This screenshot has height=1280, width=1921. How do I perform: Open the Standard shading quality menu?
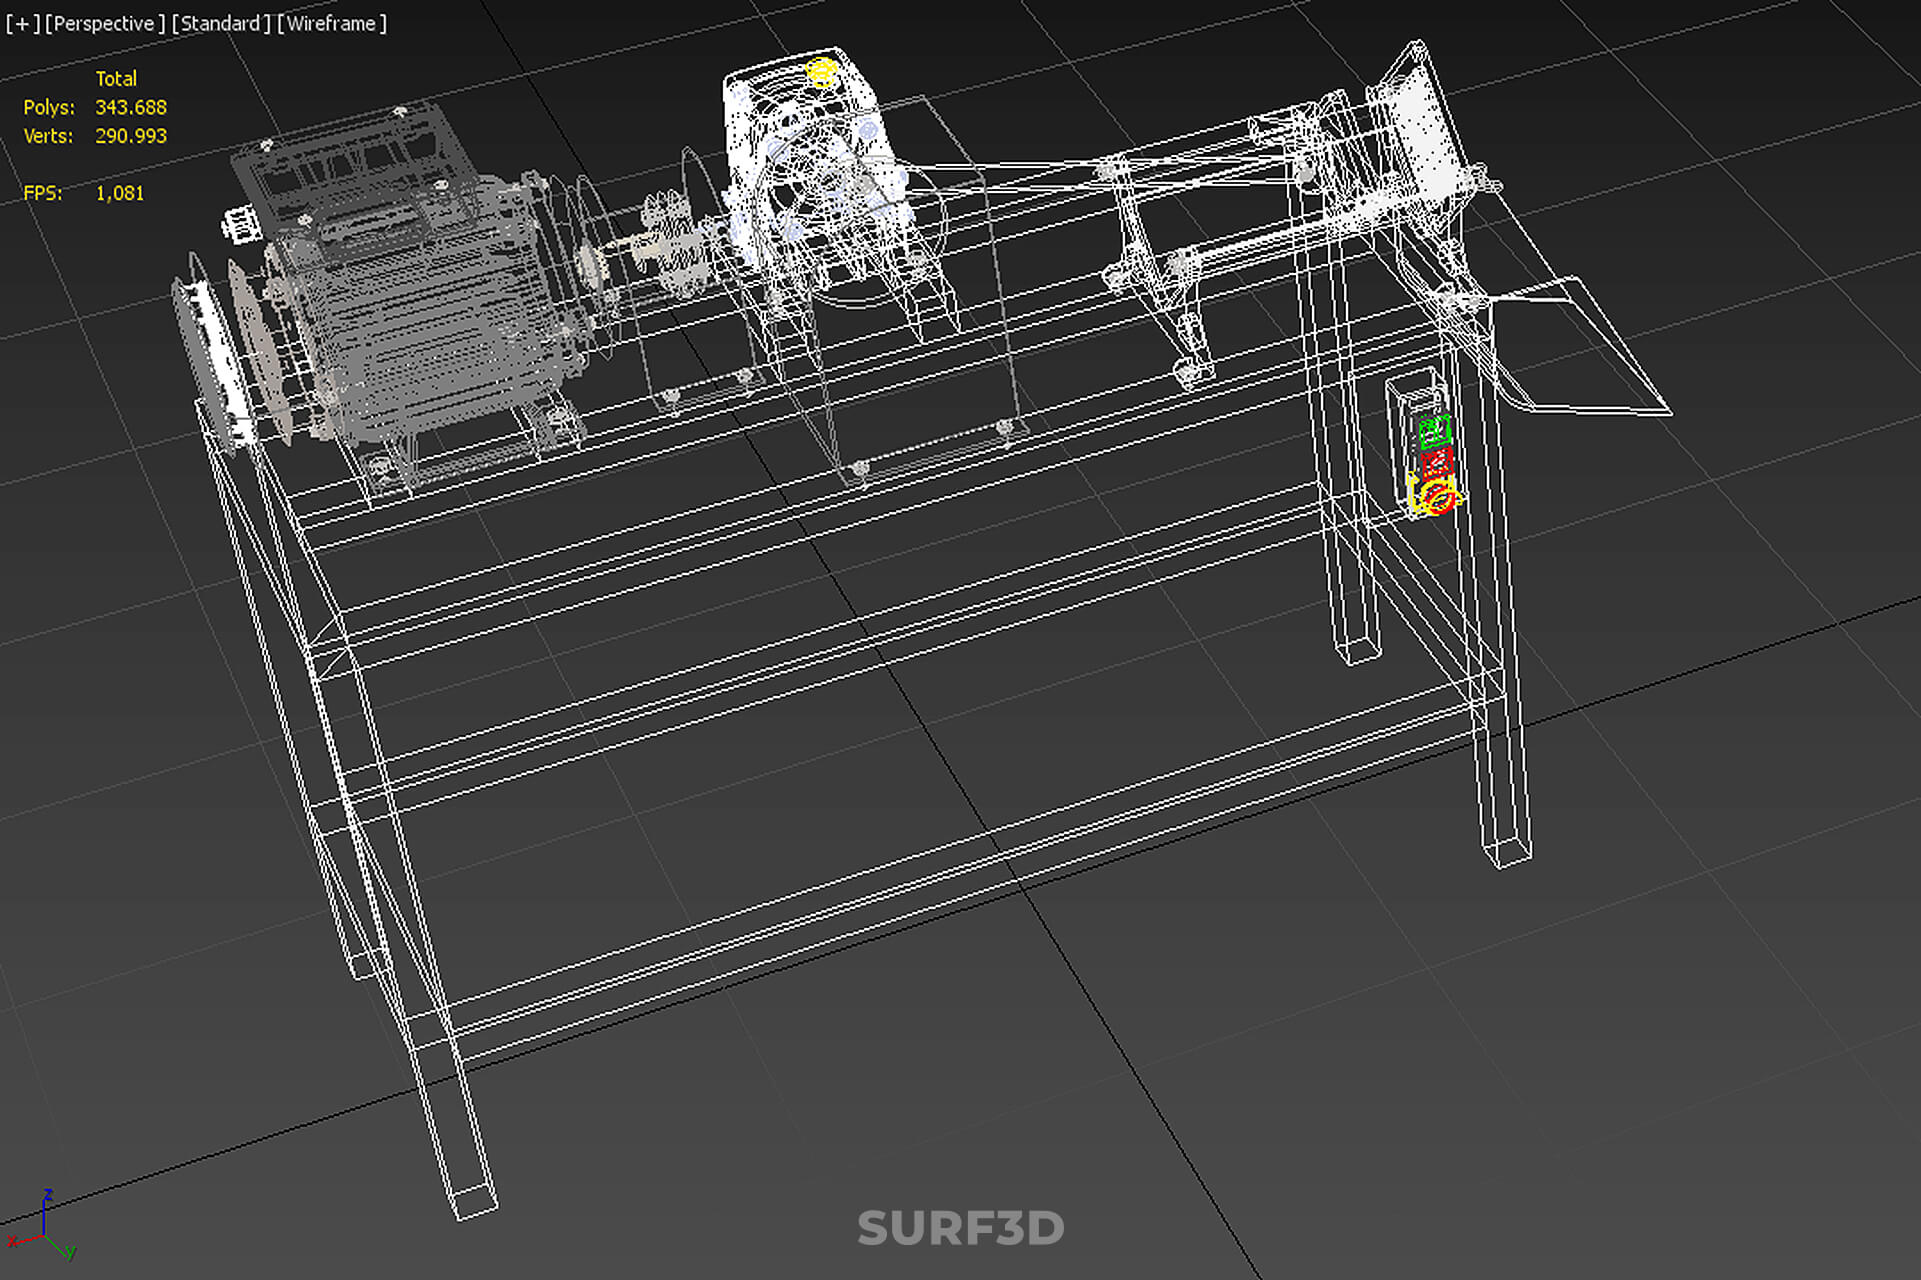tap(221, 23)
